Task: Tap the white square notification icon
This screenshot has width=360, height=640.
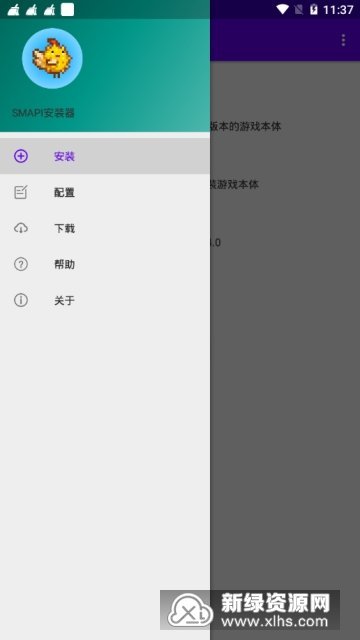Action: (67, 9)
